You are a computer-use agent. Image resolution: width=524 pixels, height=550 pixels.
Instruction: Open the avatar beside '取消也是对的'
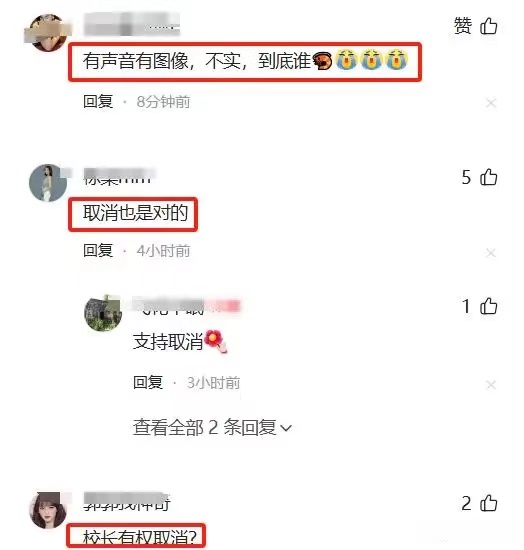point(48,183)
